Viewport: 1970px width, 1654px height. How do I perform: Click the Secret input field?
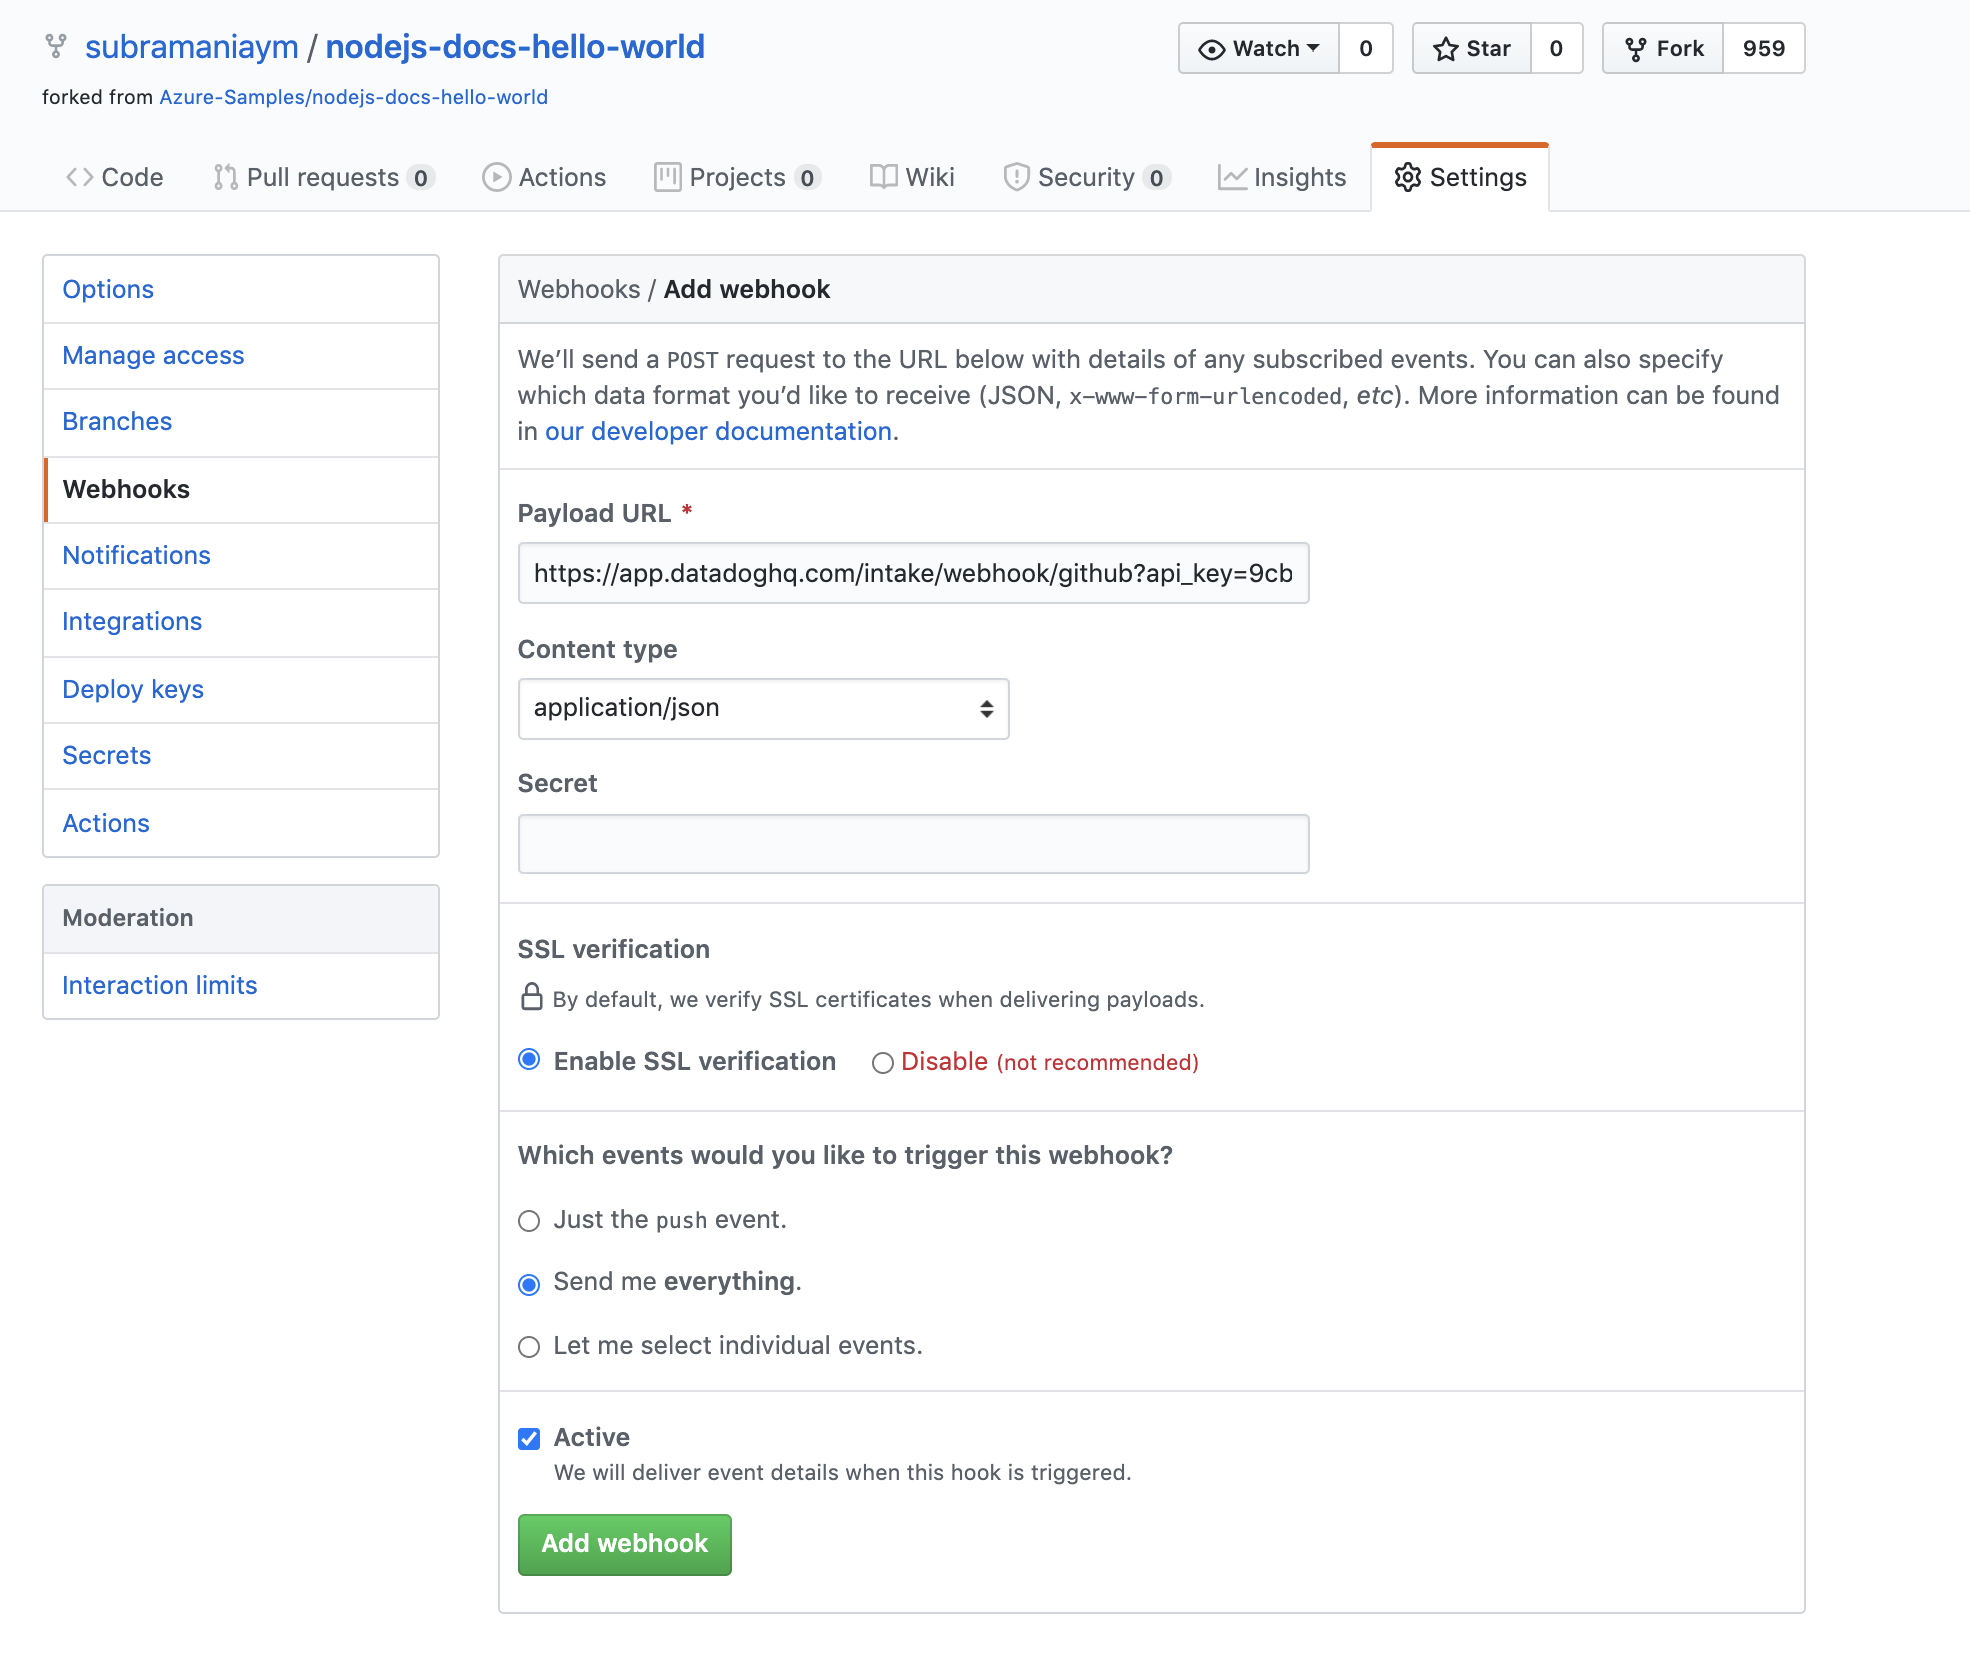click(913, 844)
